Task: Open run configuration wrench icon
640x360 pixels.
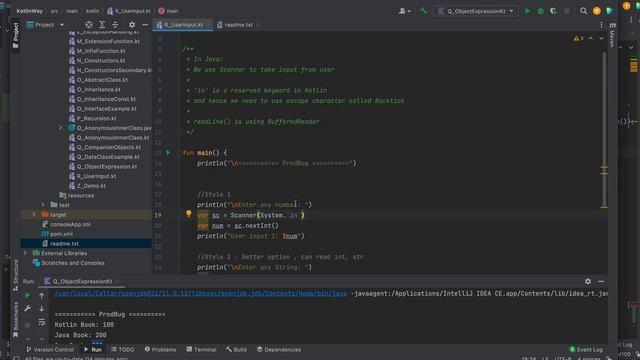Action: click(27, 309)
